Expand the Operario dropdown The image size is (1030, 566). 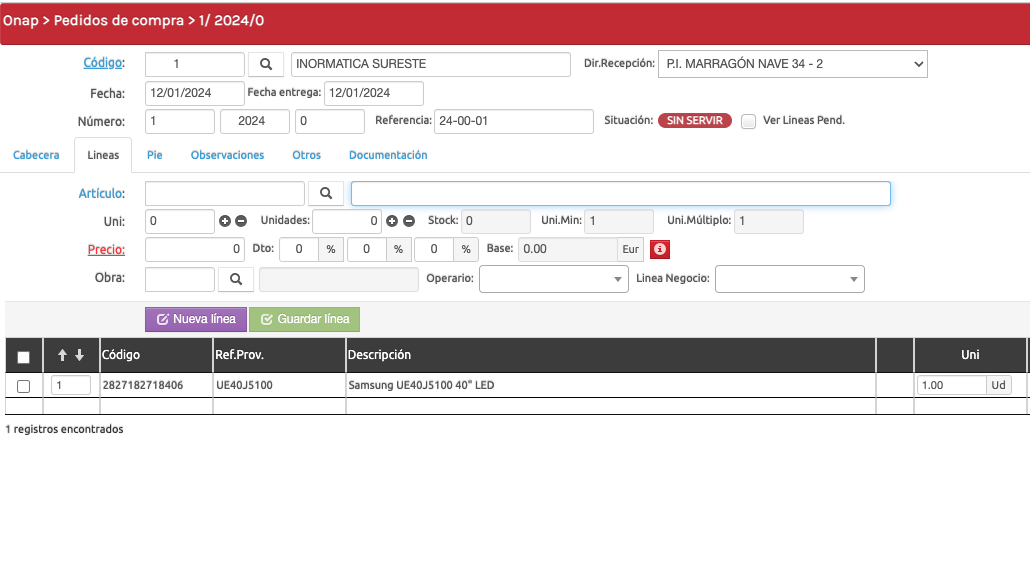(554, 279)
